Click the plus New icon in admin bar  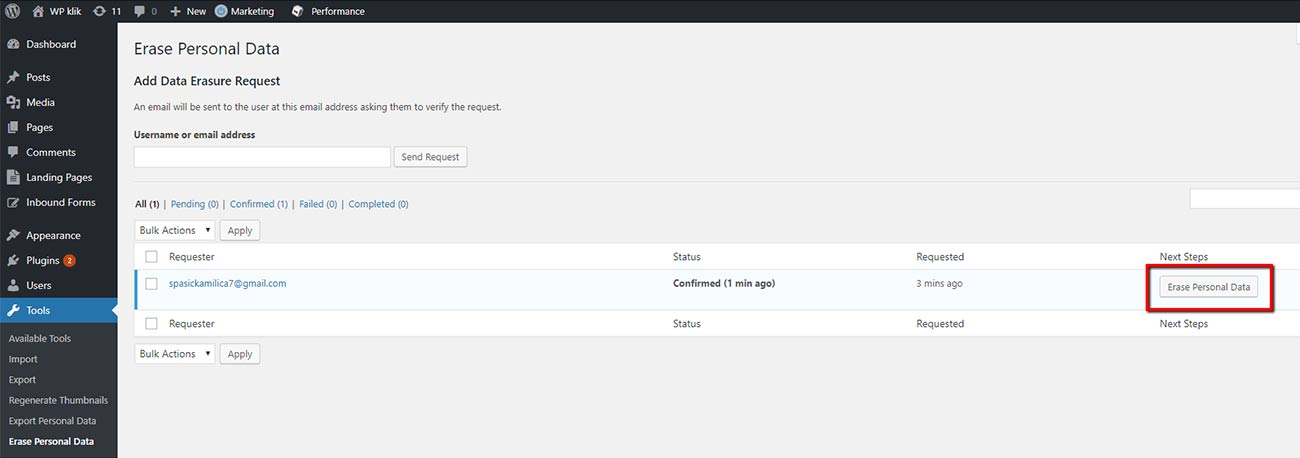pos(175,11)
